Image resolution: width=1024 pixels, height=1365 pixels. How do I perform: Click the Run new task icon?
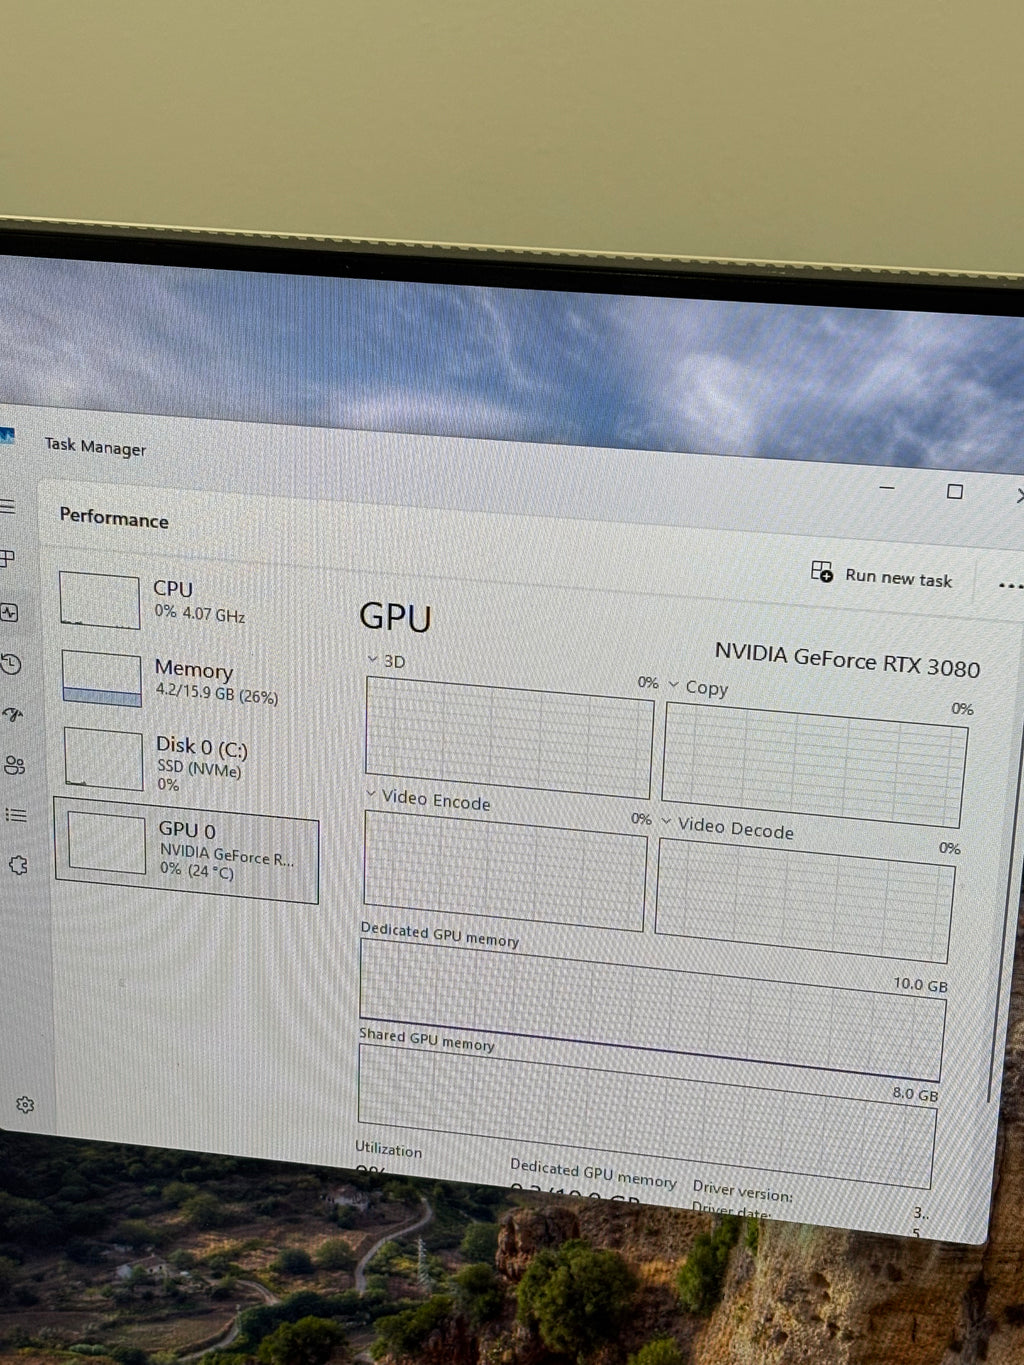[x=822, y=571]
